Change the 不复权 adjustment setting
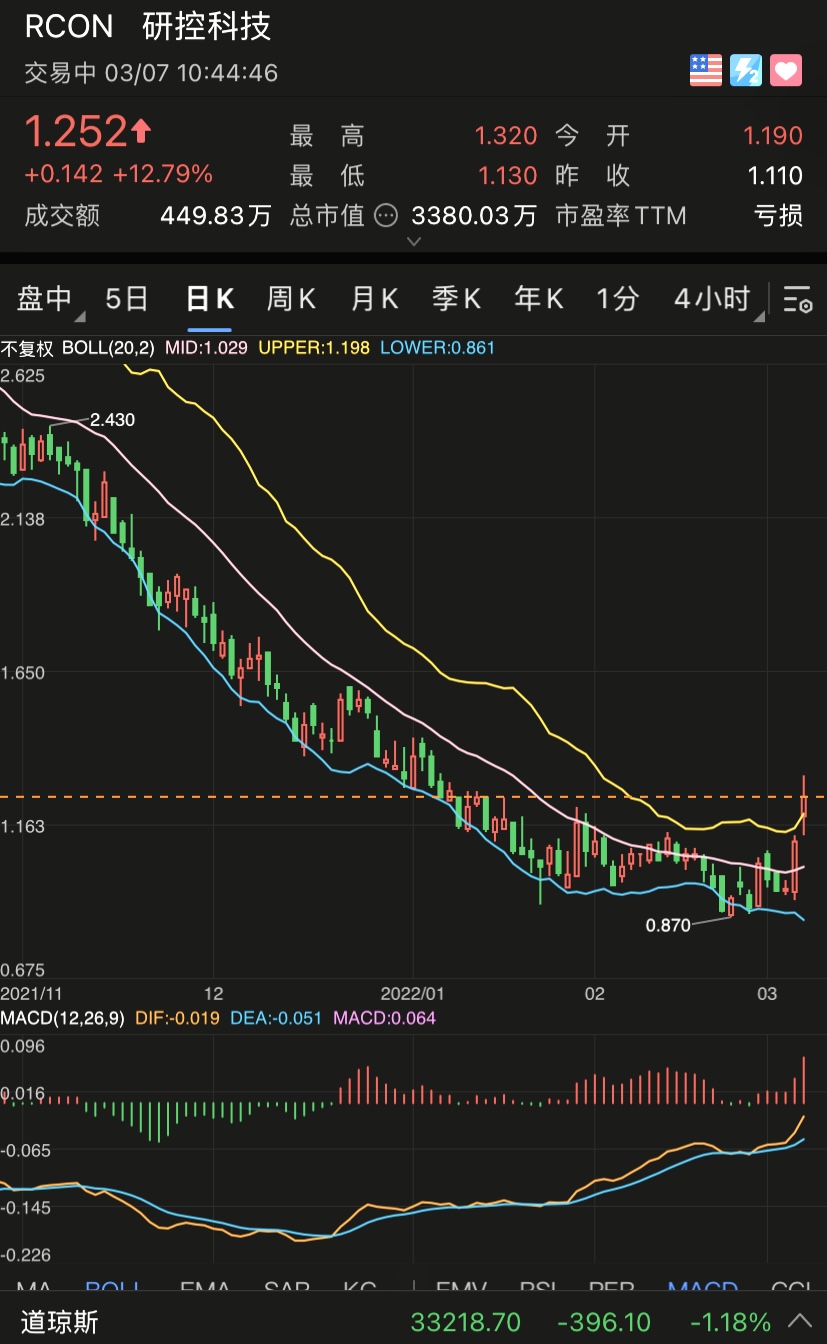This screenshot has width=827, height=1344. click(27, 348)
